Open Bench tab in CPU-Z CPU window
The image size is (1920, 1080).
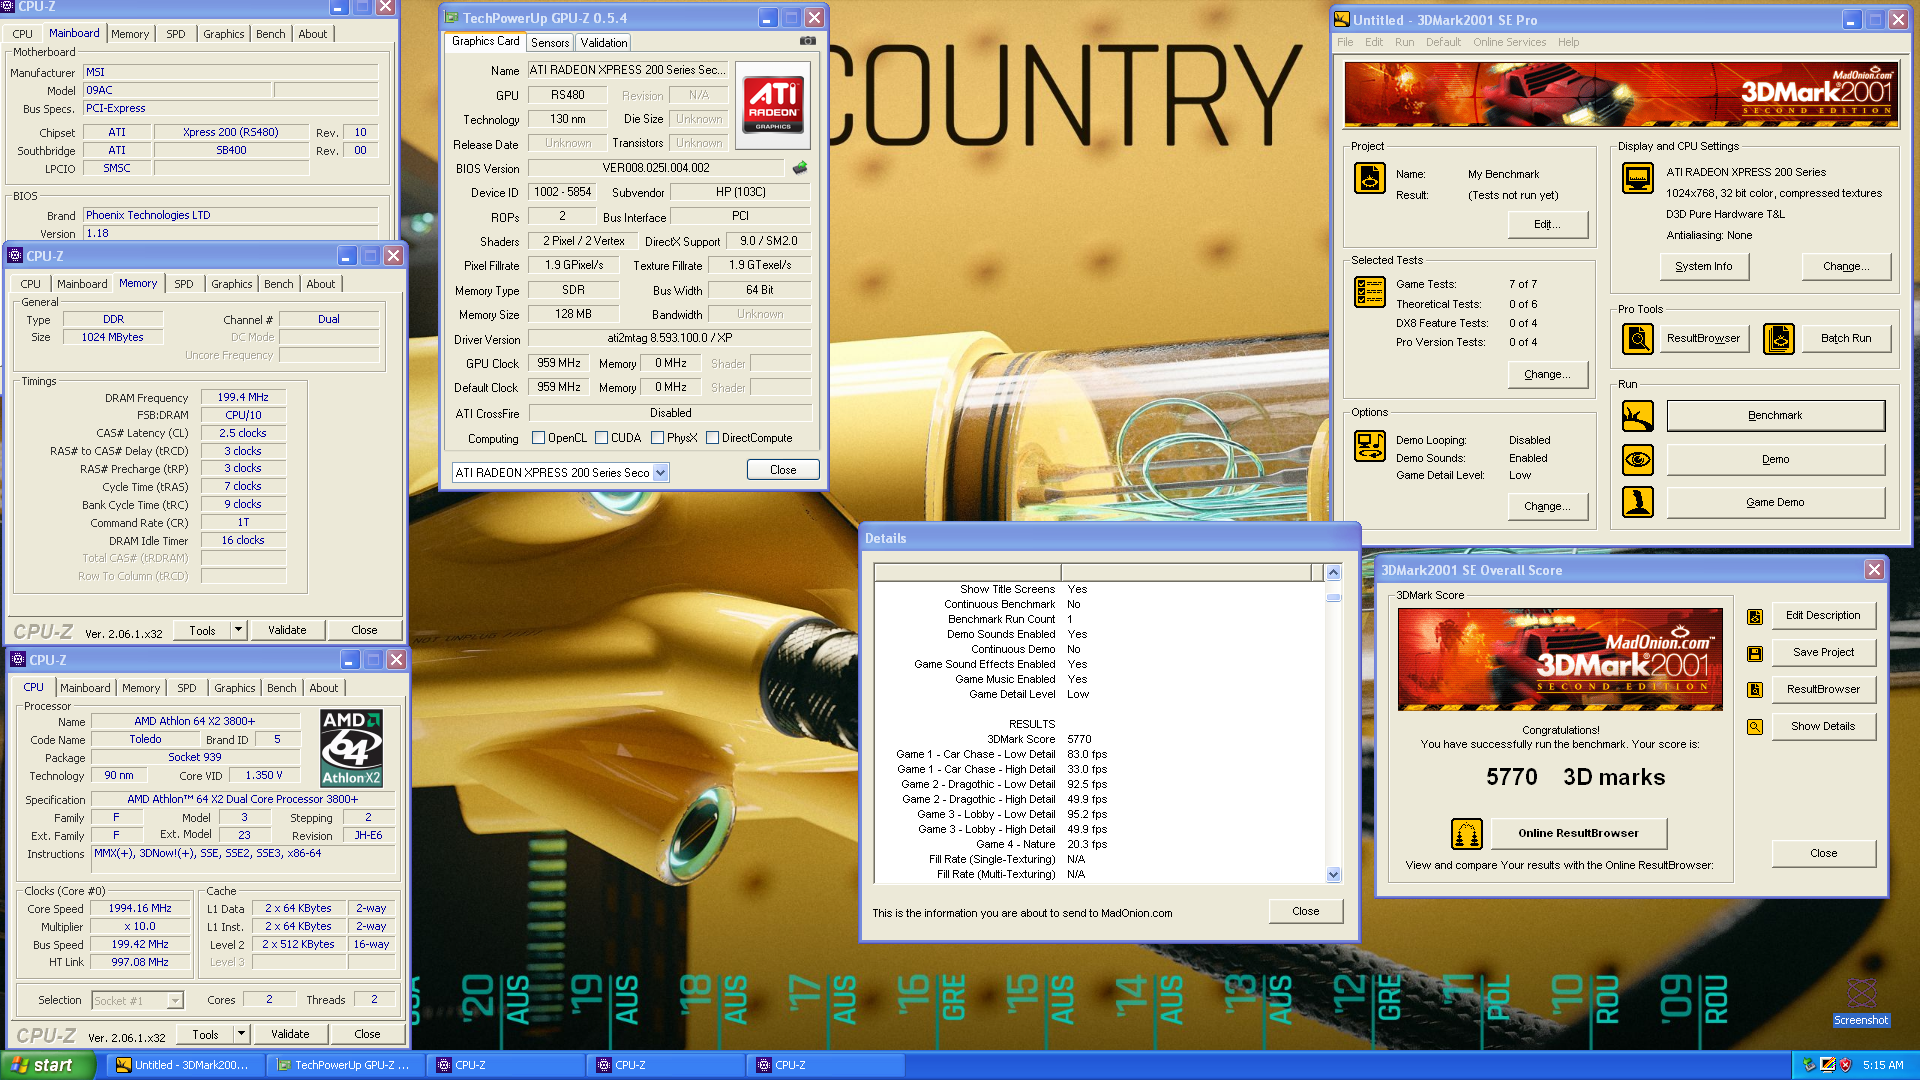pos(281,688)
